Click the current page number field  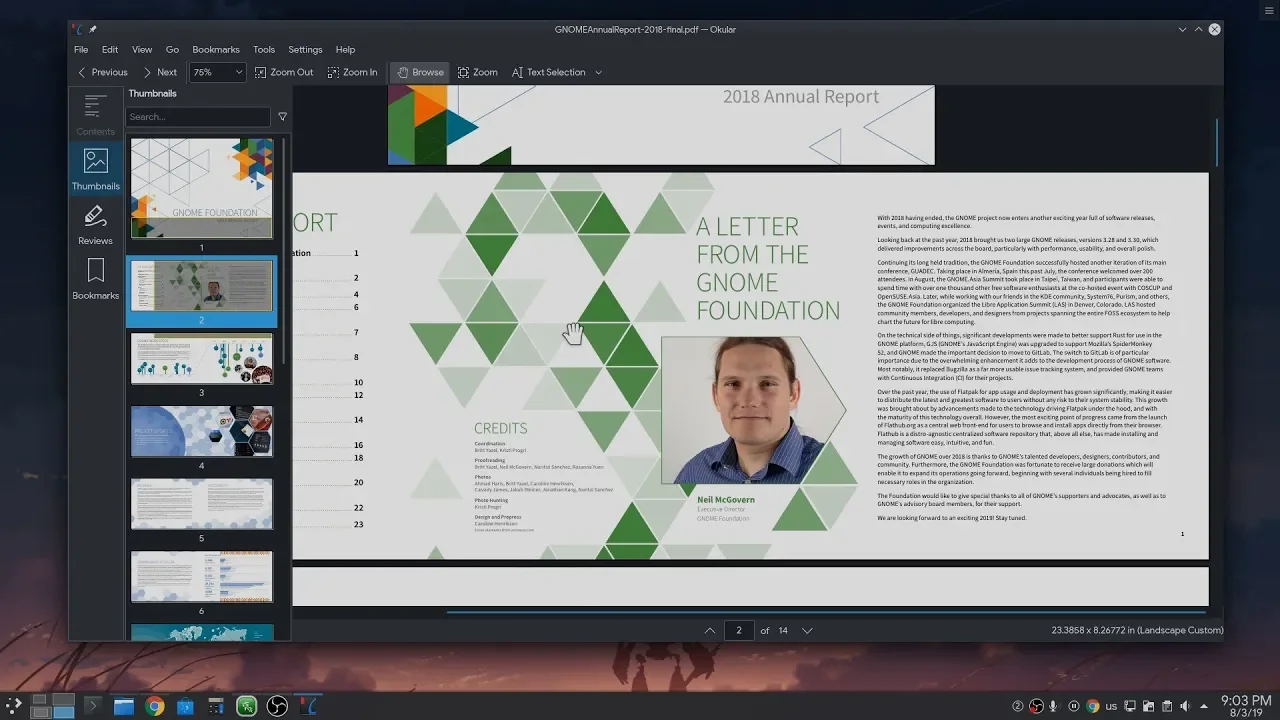tap(739, 631)
